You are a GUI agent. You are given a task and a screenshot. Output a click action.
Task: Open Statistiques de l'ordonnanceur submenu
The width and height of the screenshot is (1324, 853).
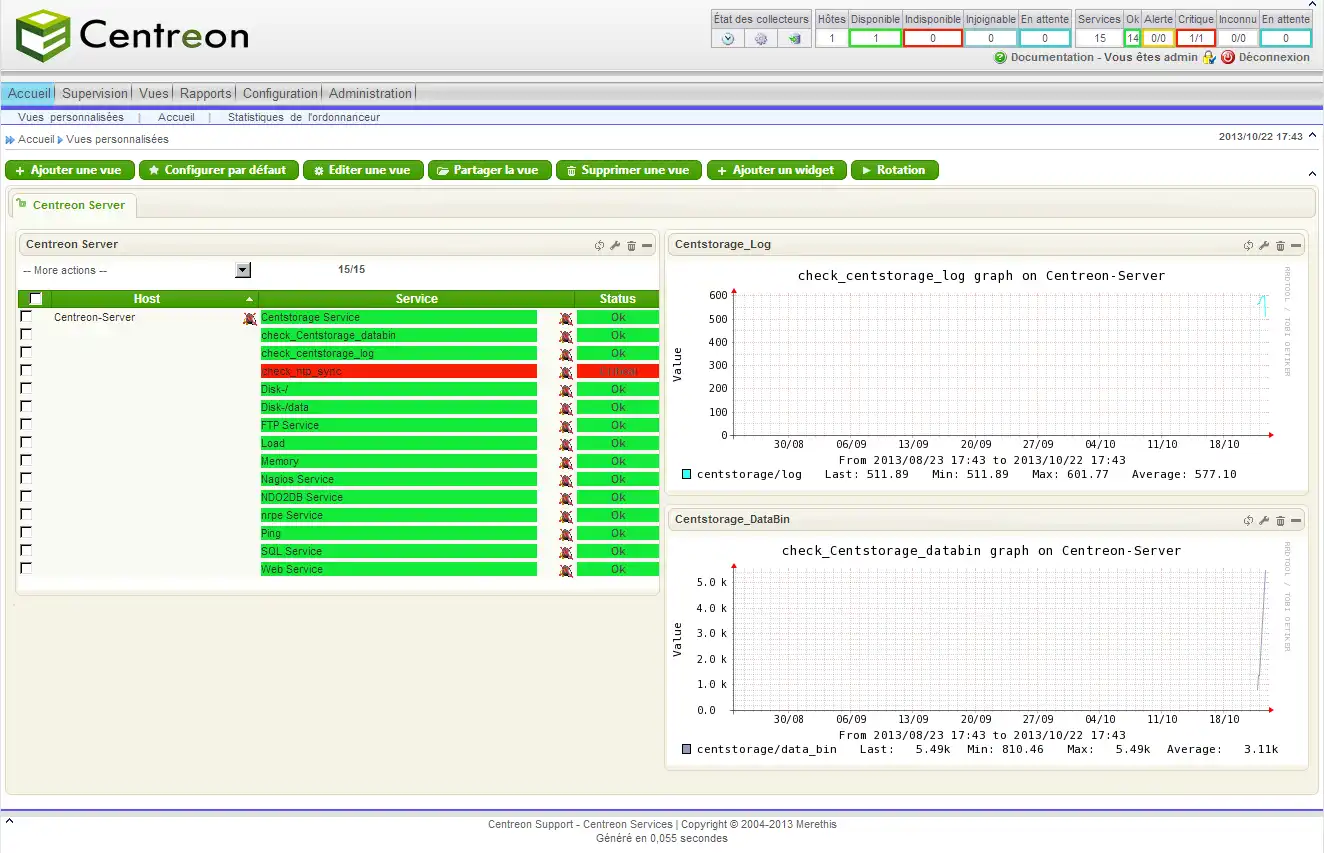(x=304, y=117)
